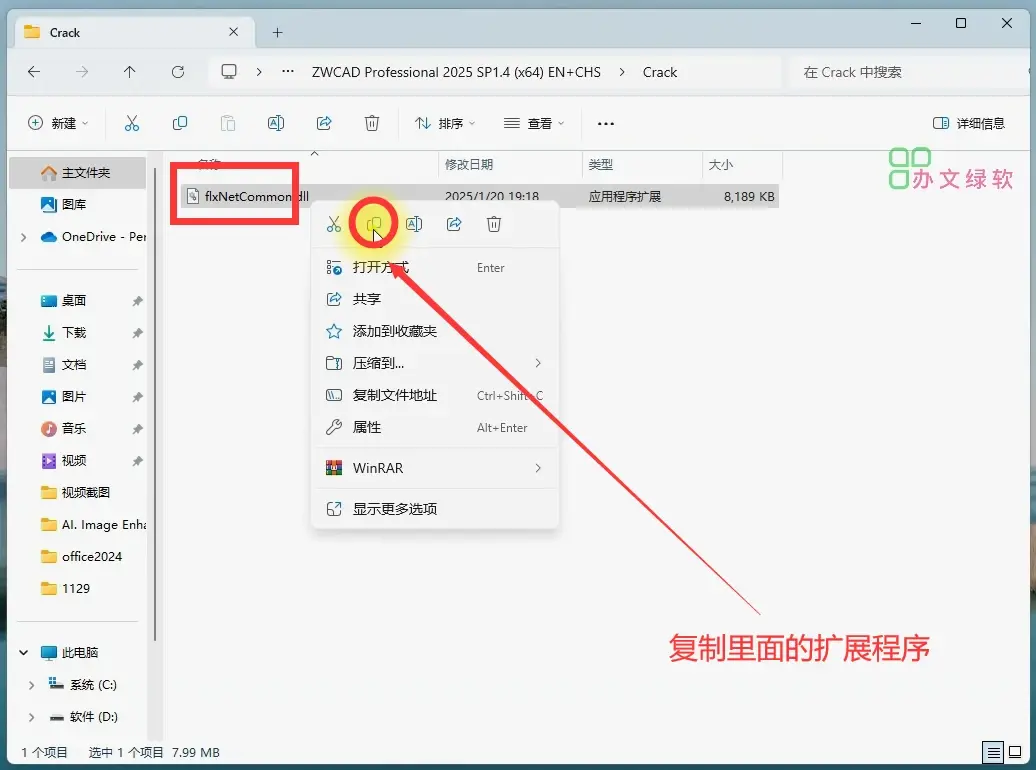This screenshot has height=770, width=1036.
Task: Refresh the current folder view
Action: click(178, 72)
